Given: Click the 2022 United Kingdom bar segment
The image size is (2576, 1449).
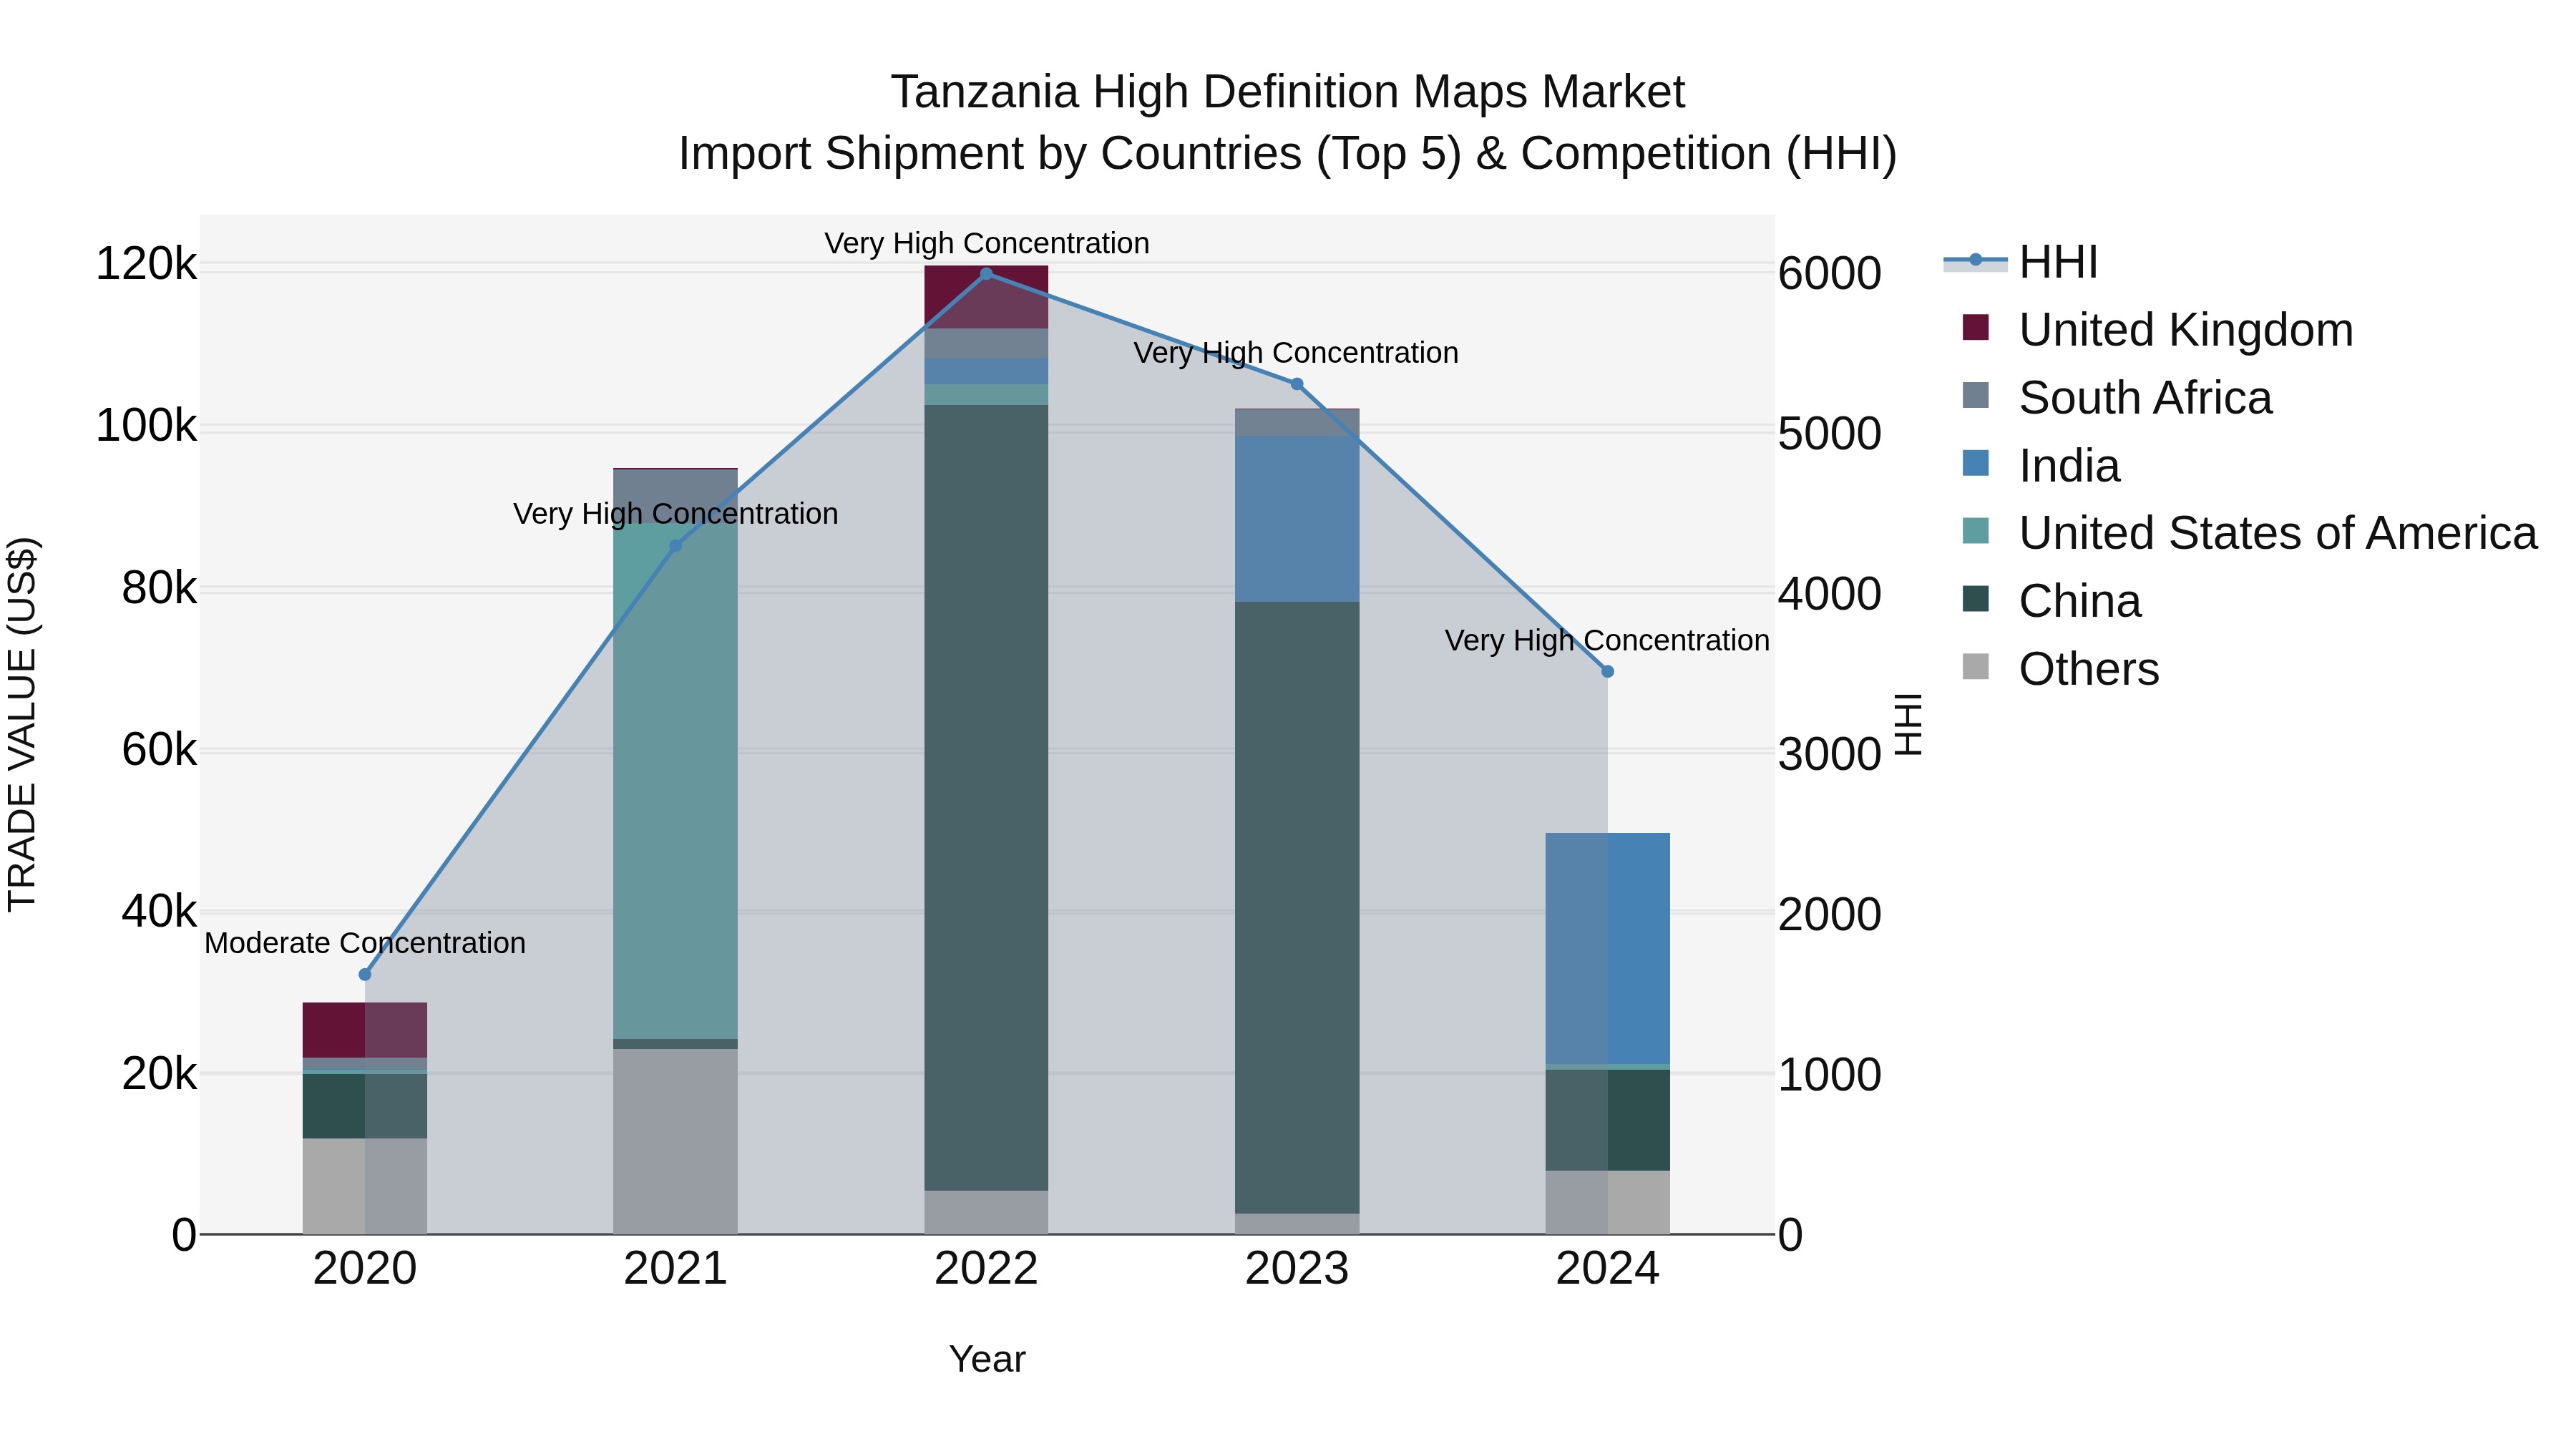Looking at the screenshot, I should click(986, 297).
